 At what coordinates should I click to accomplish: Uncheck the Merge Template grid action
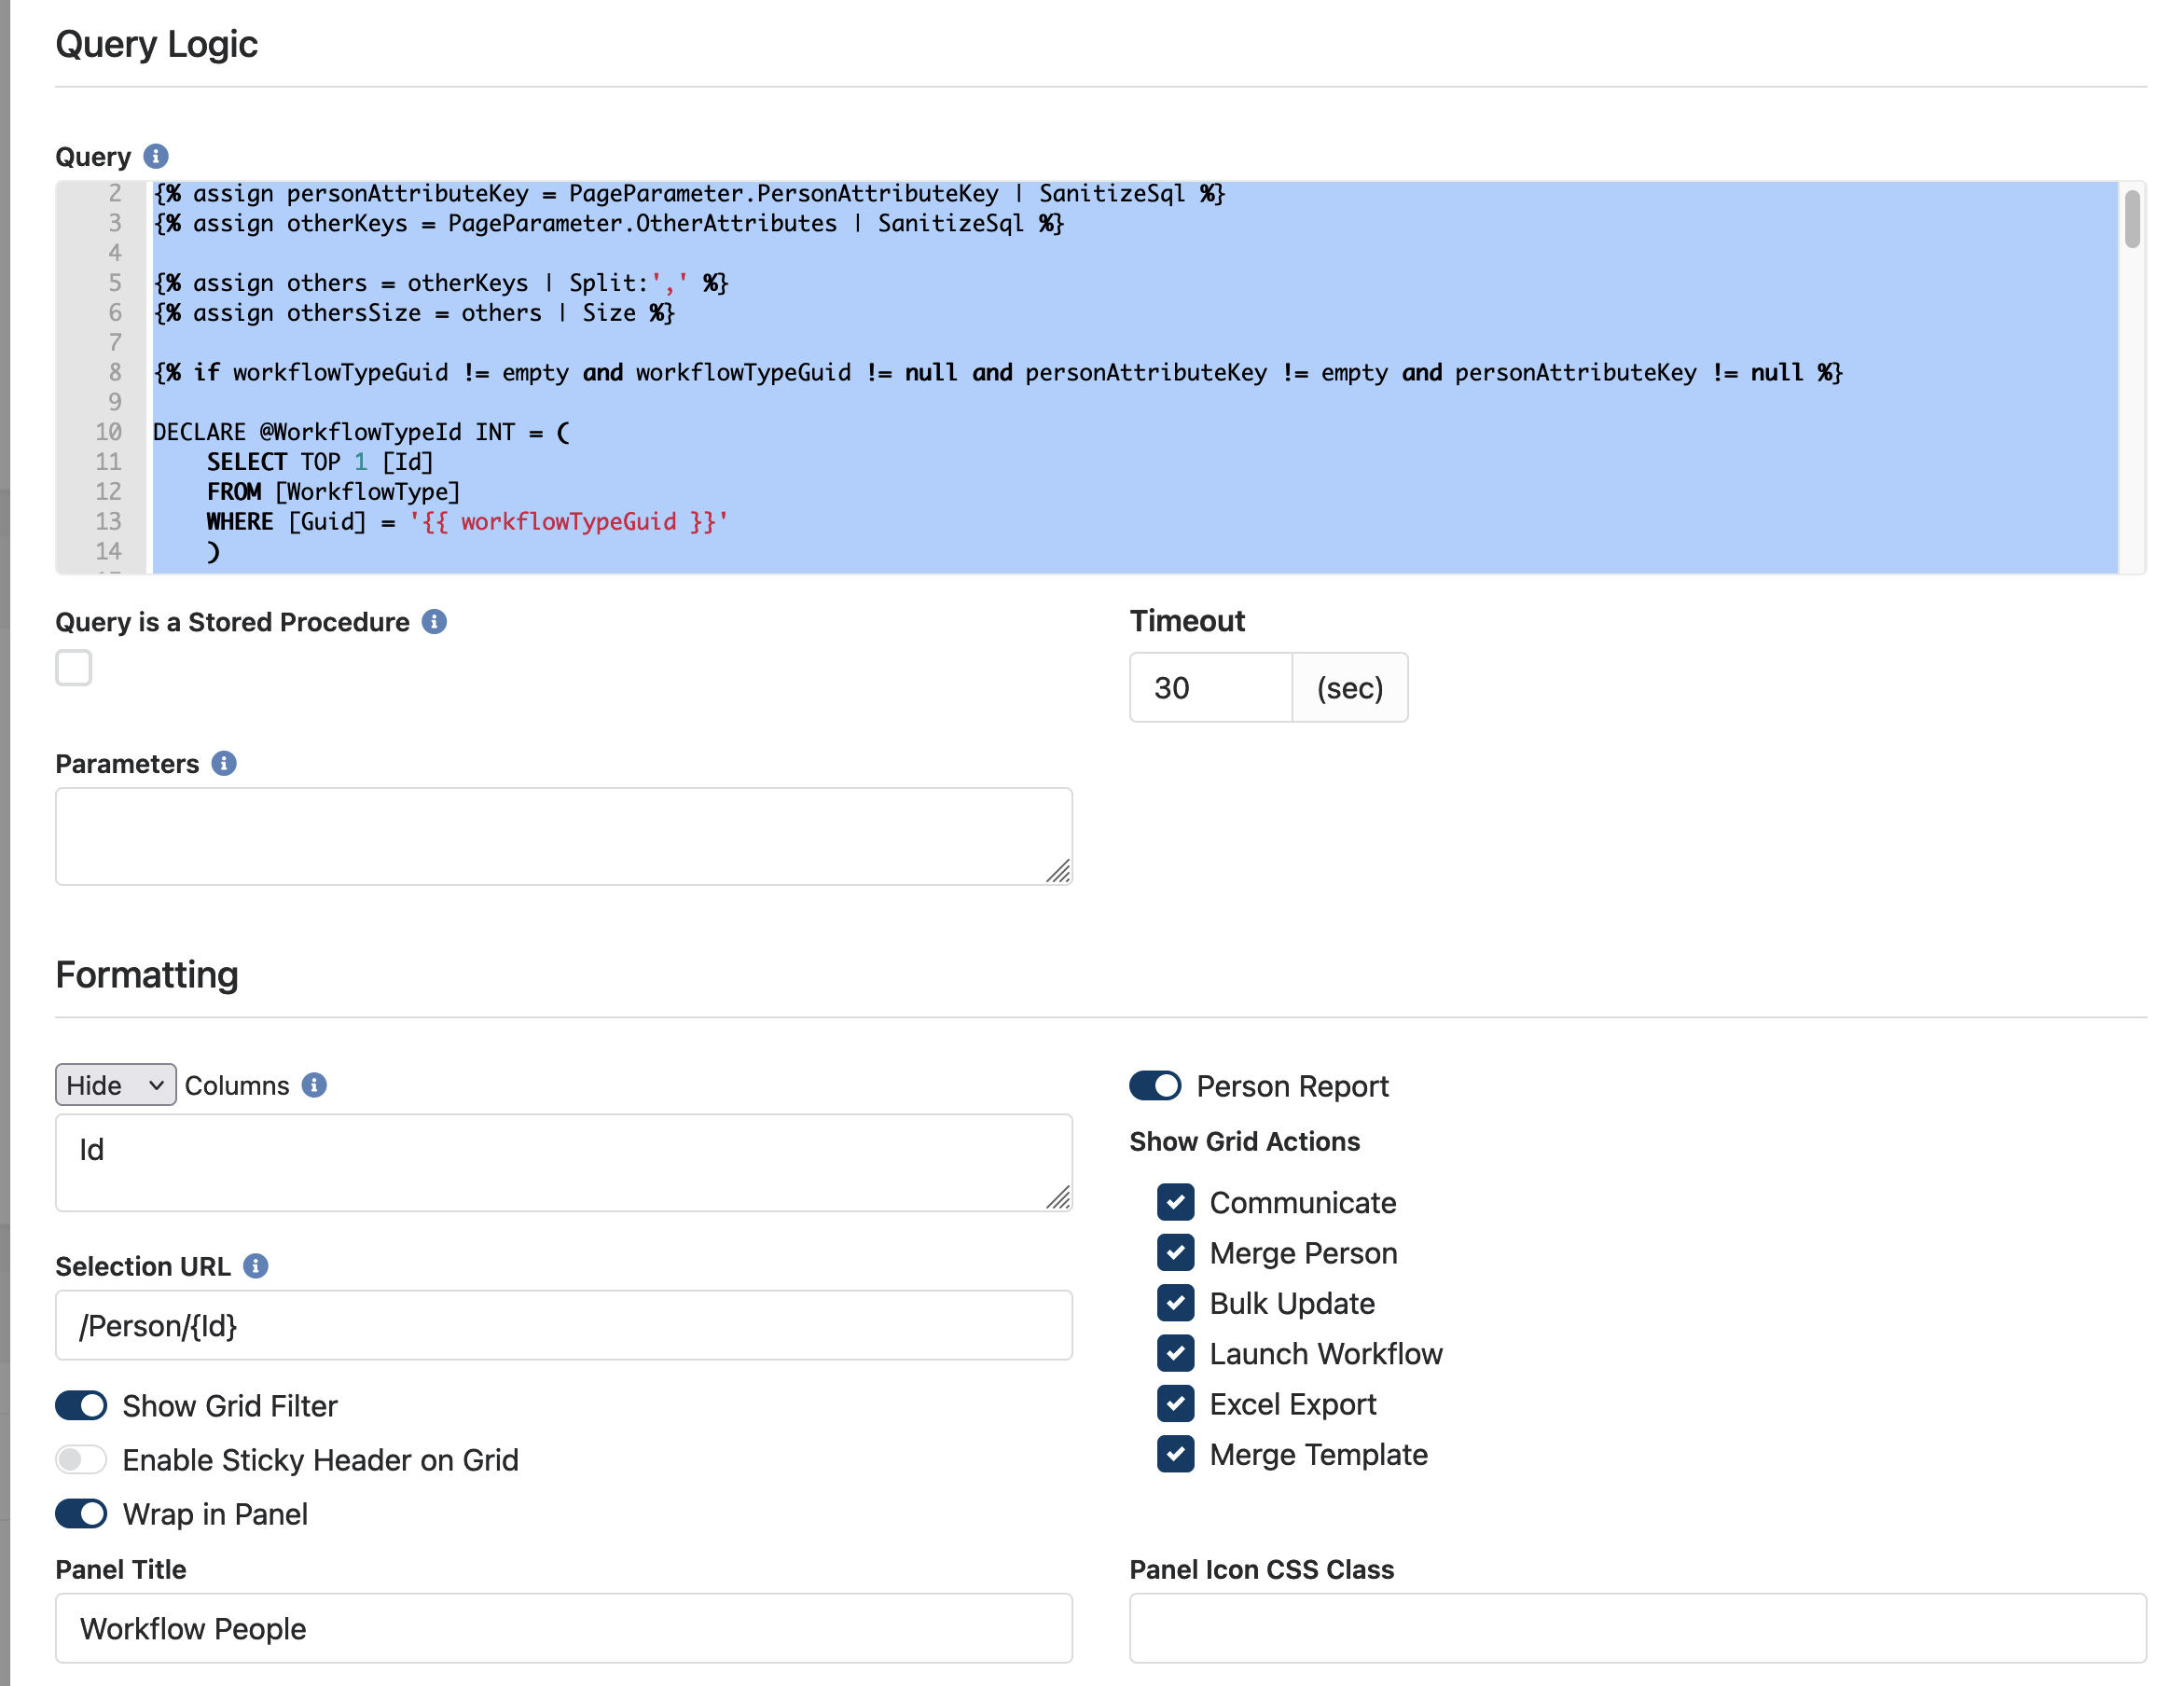1176,1454
